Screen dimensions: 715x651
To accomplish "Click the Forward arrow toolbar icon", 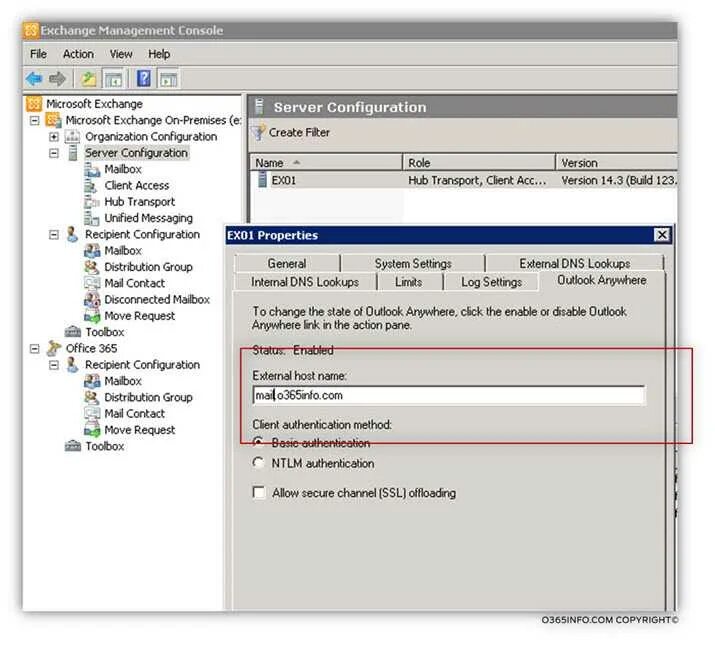I will point(57,79).
